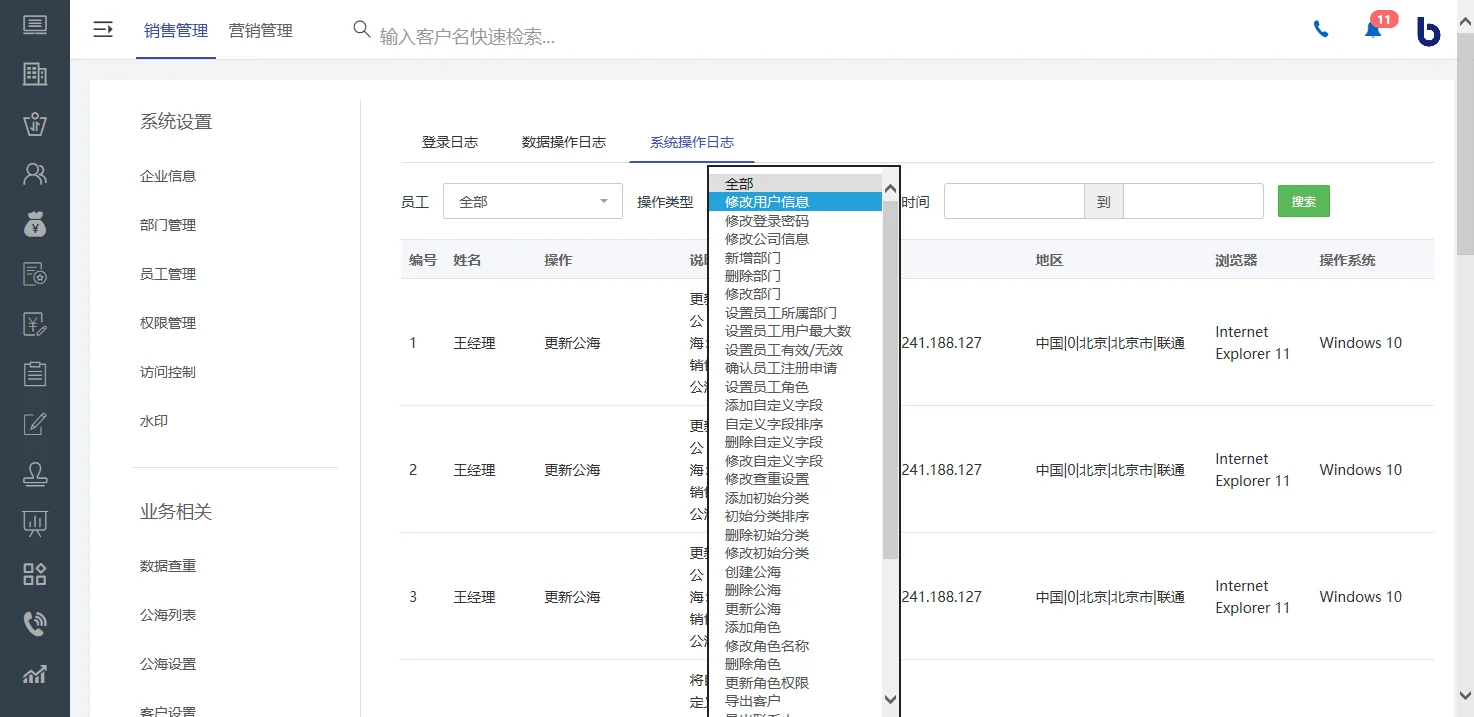Select 修改查重设置 option
The height and width of the screenshot is (717, 1474).
click(795, 479)
